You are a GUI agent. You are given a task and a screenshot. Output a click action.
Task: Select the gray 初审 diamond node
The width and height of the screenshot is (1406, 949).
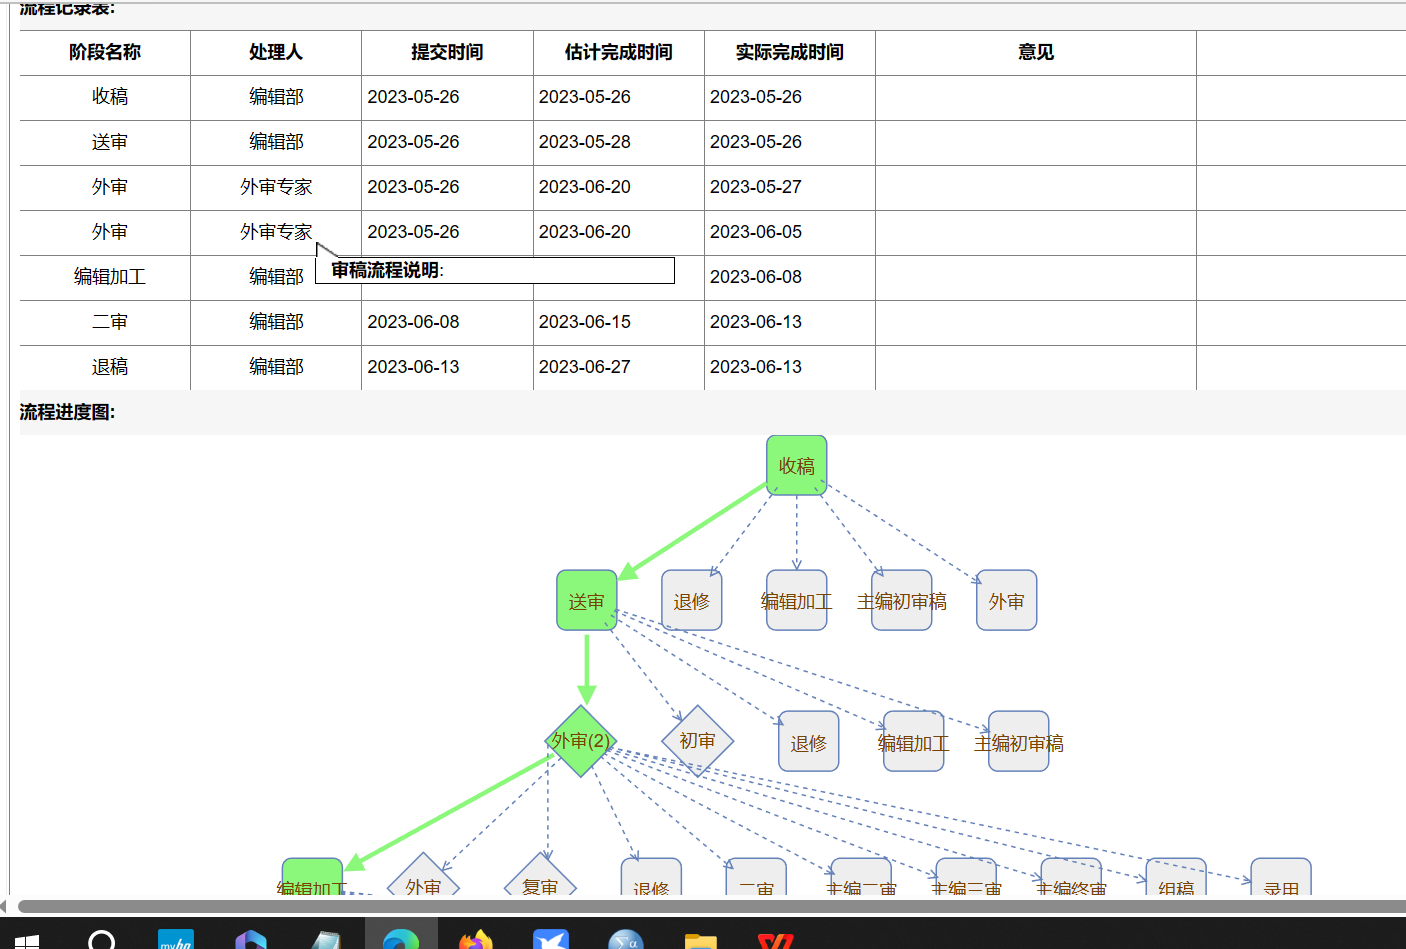[x=697, y=741]
